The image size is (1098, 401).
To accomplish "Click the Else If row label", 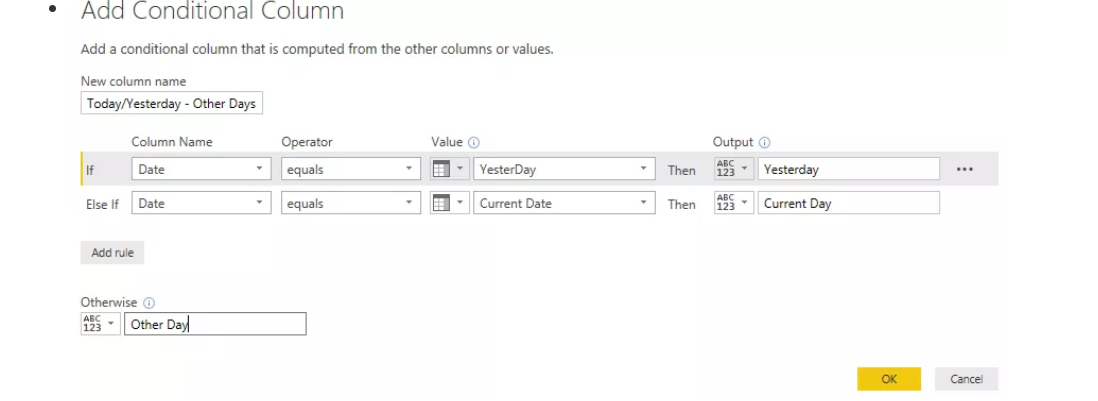I will pyautogui.click(x=102, y=204).
